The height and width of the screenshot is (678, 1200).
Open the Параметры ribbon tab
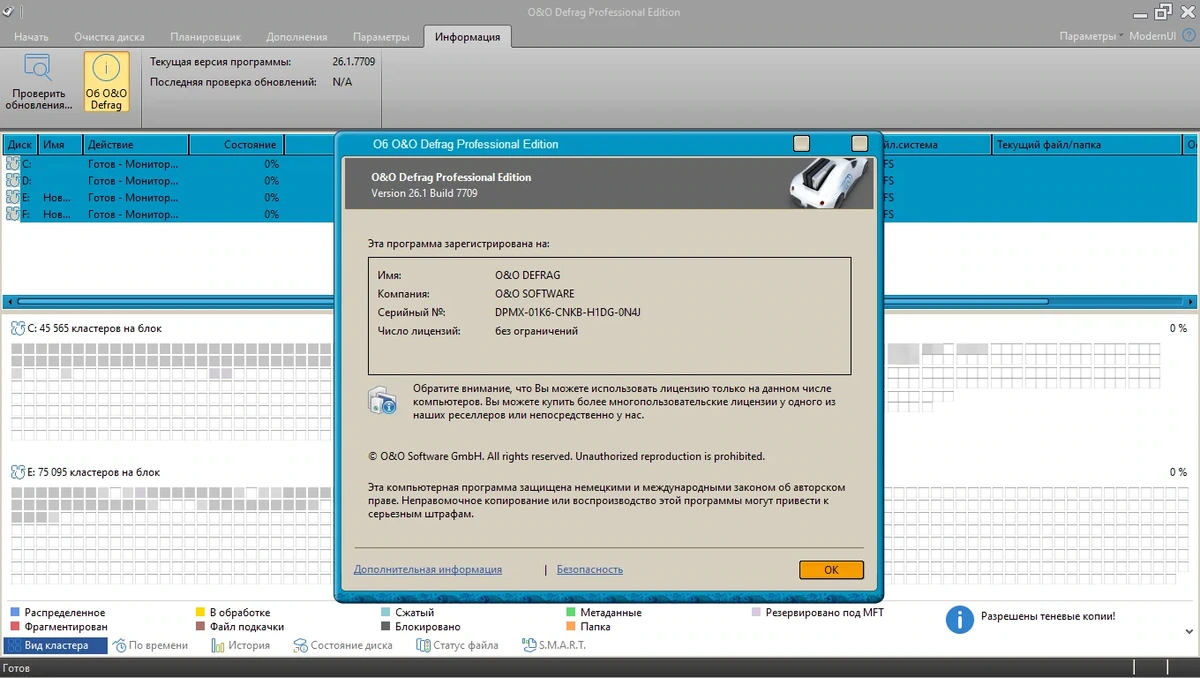[380, 37]
